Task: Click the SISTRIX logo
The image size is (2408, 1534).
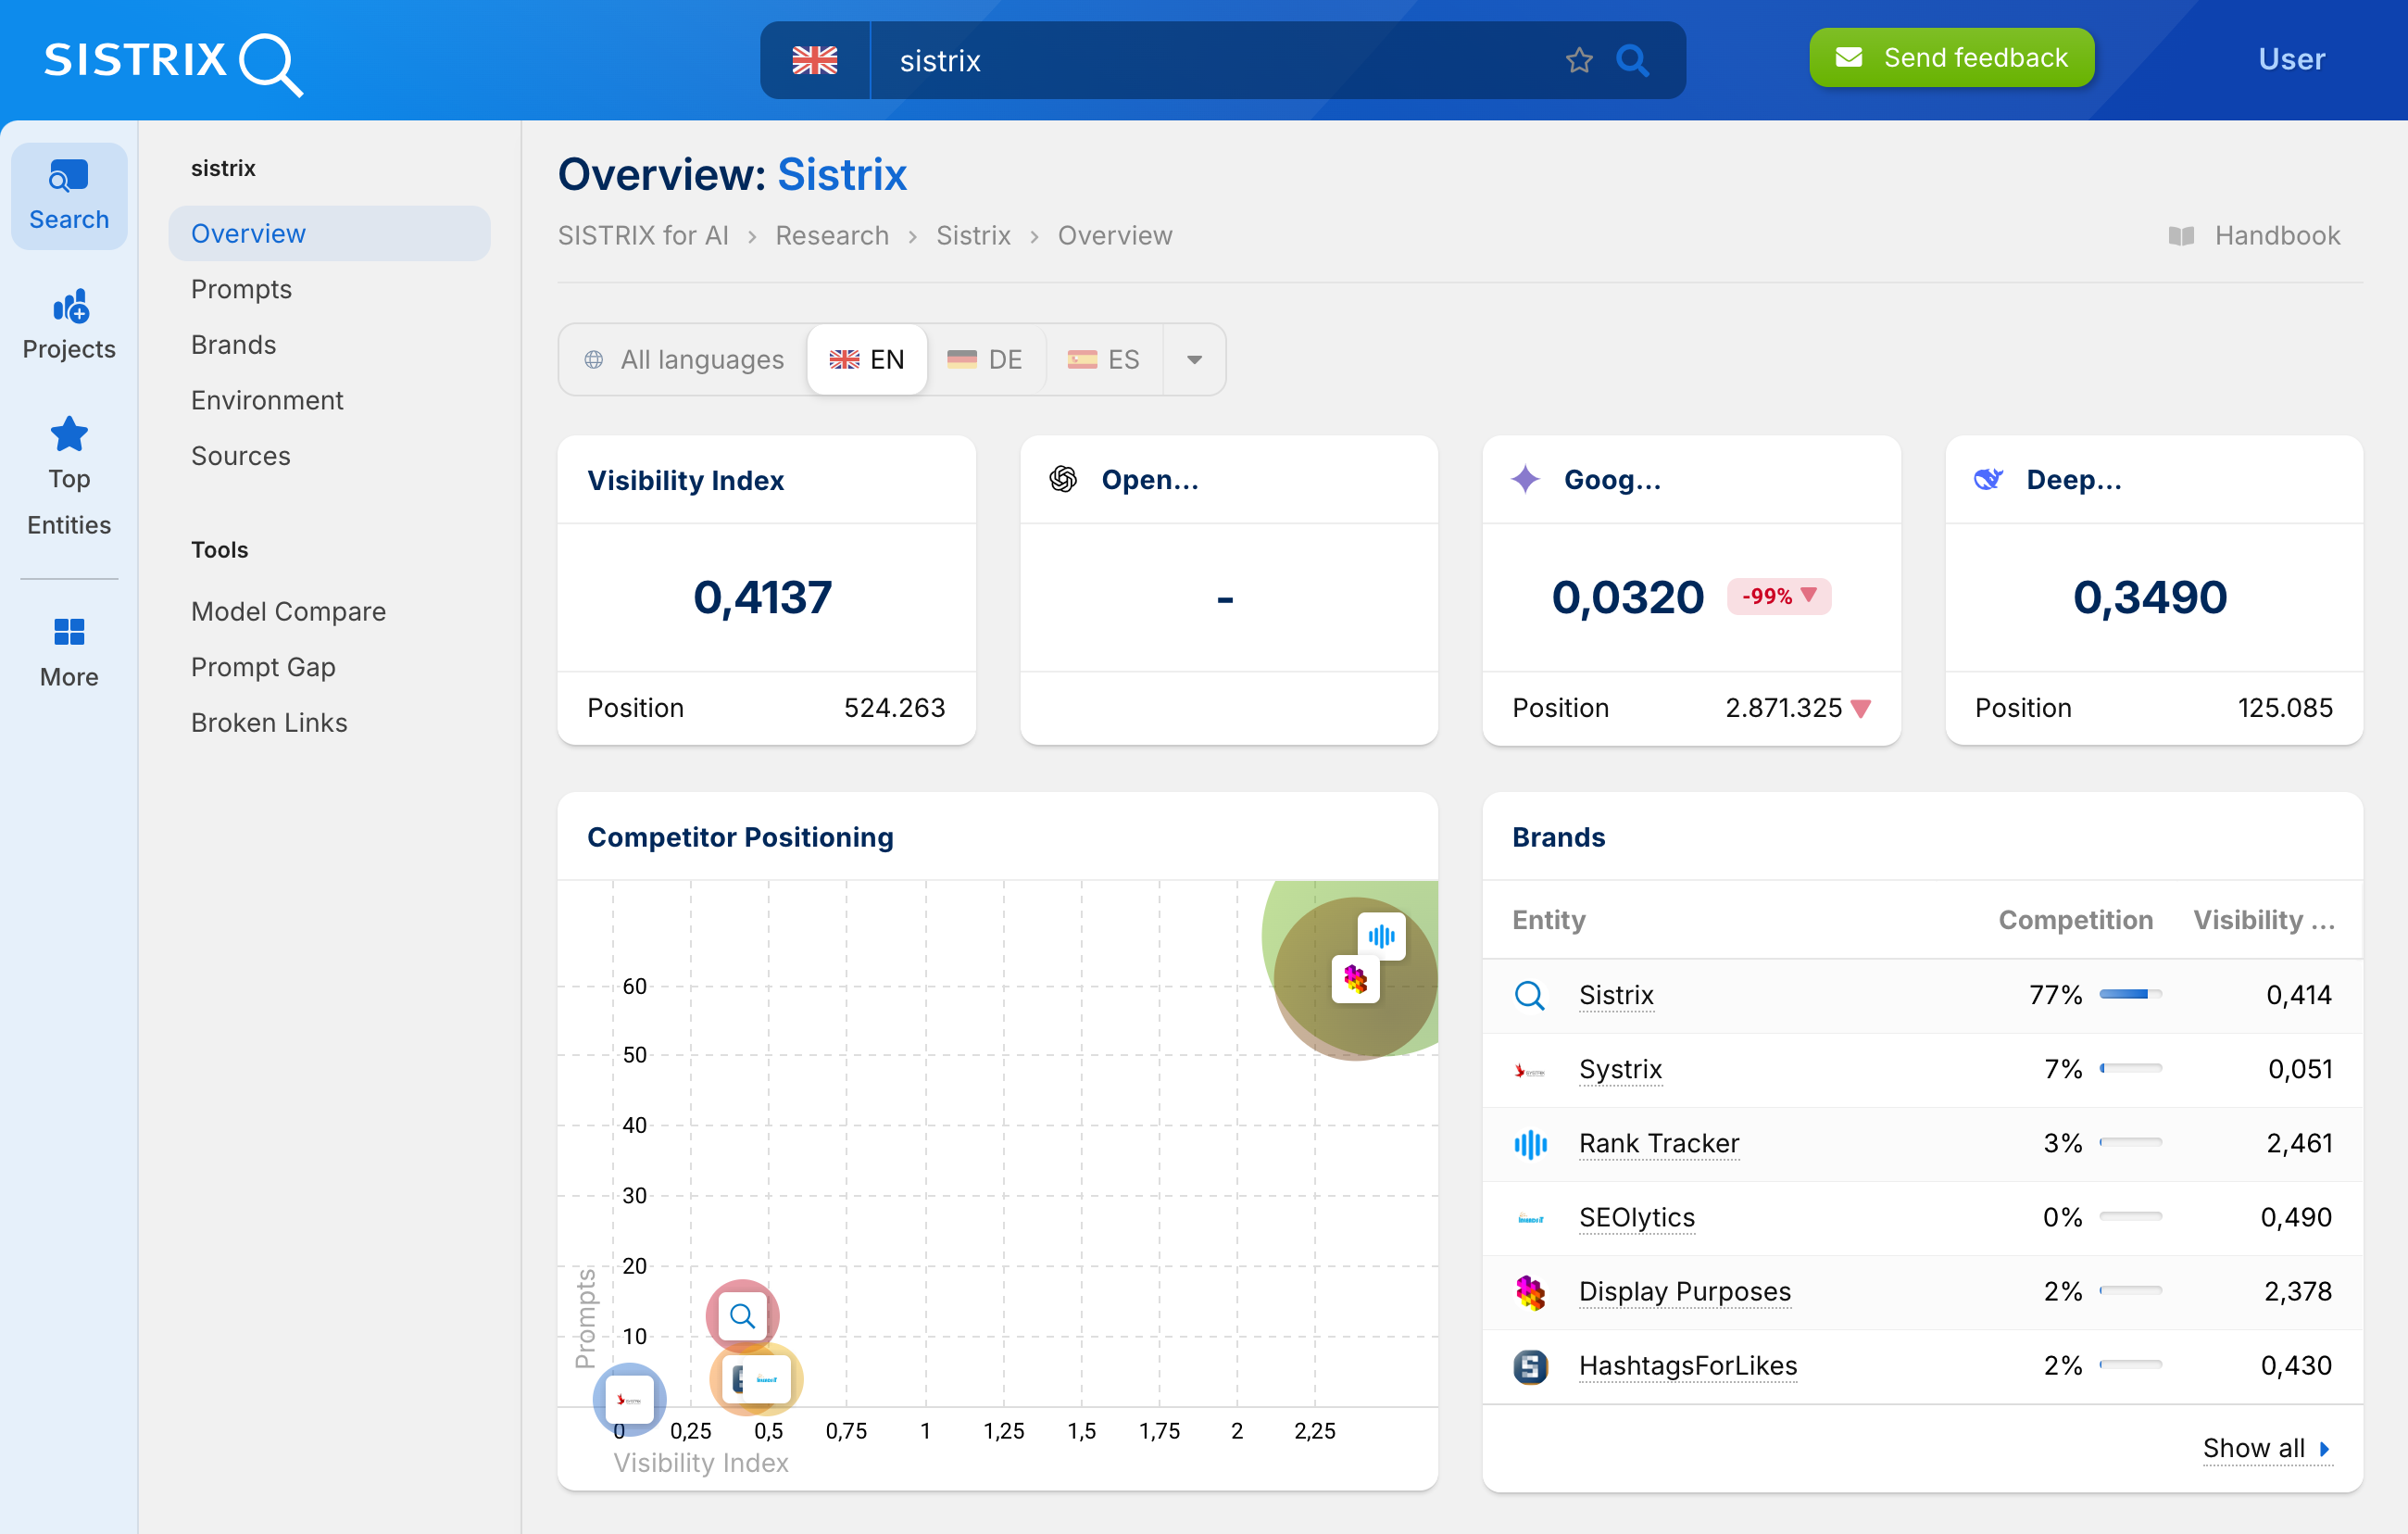Action: pyautogui.click(x=172, y=62)
